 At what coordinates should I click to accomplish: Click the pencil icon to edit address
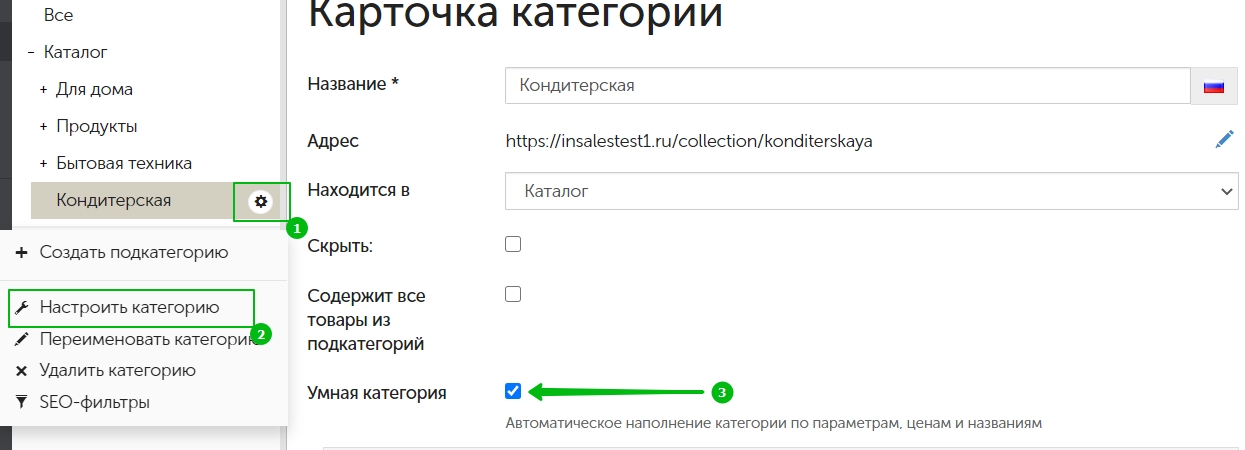(1225, 140)
